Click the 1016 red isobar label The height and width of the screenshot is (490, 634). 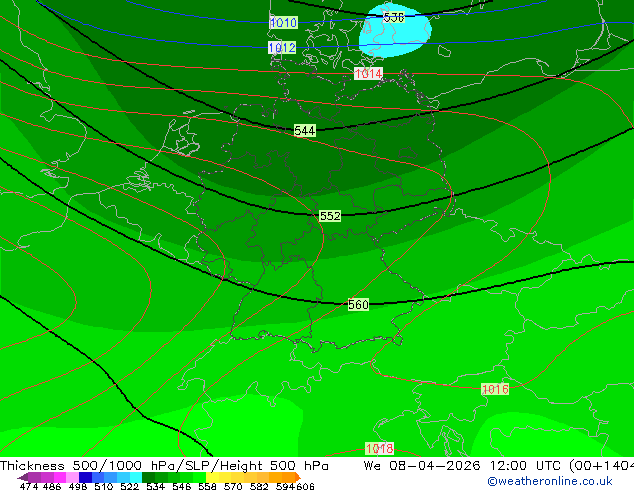[495, 389]
